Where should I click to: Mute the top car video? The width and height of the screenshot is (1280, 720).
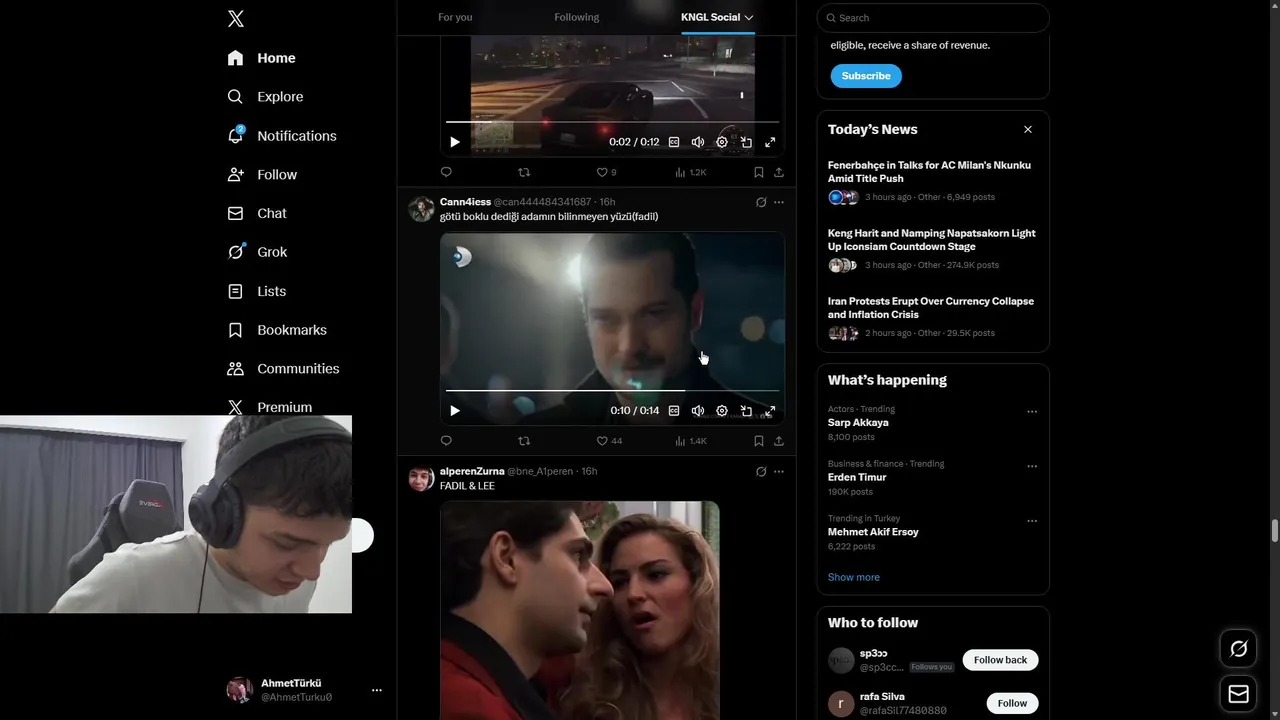point(698,142)
